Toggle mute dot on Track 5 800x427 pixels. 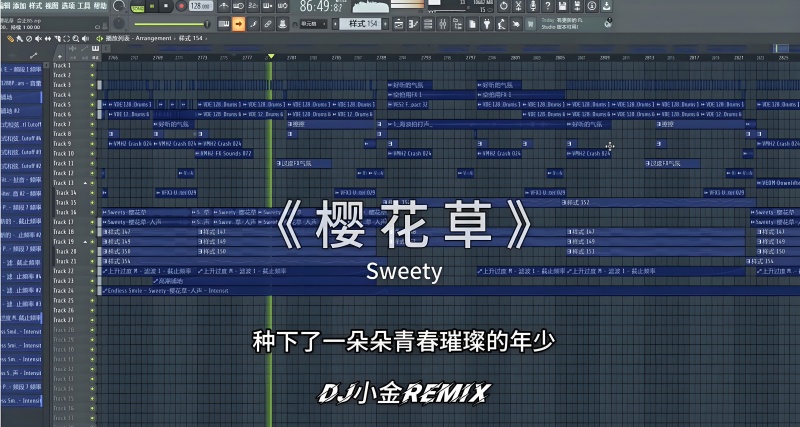tap(92, 105)
